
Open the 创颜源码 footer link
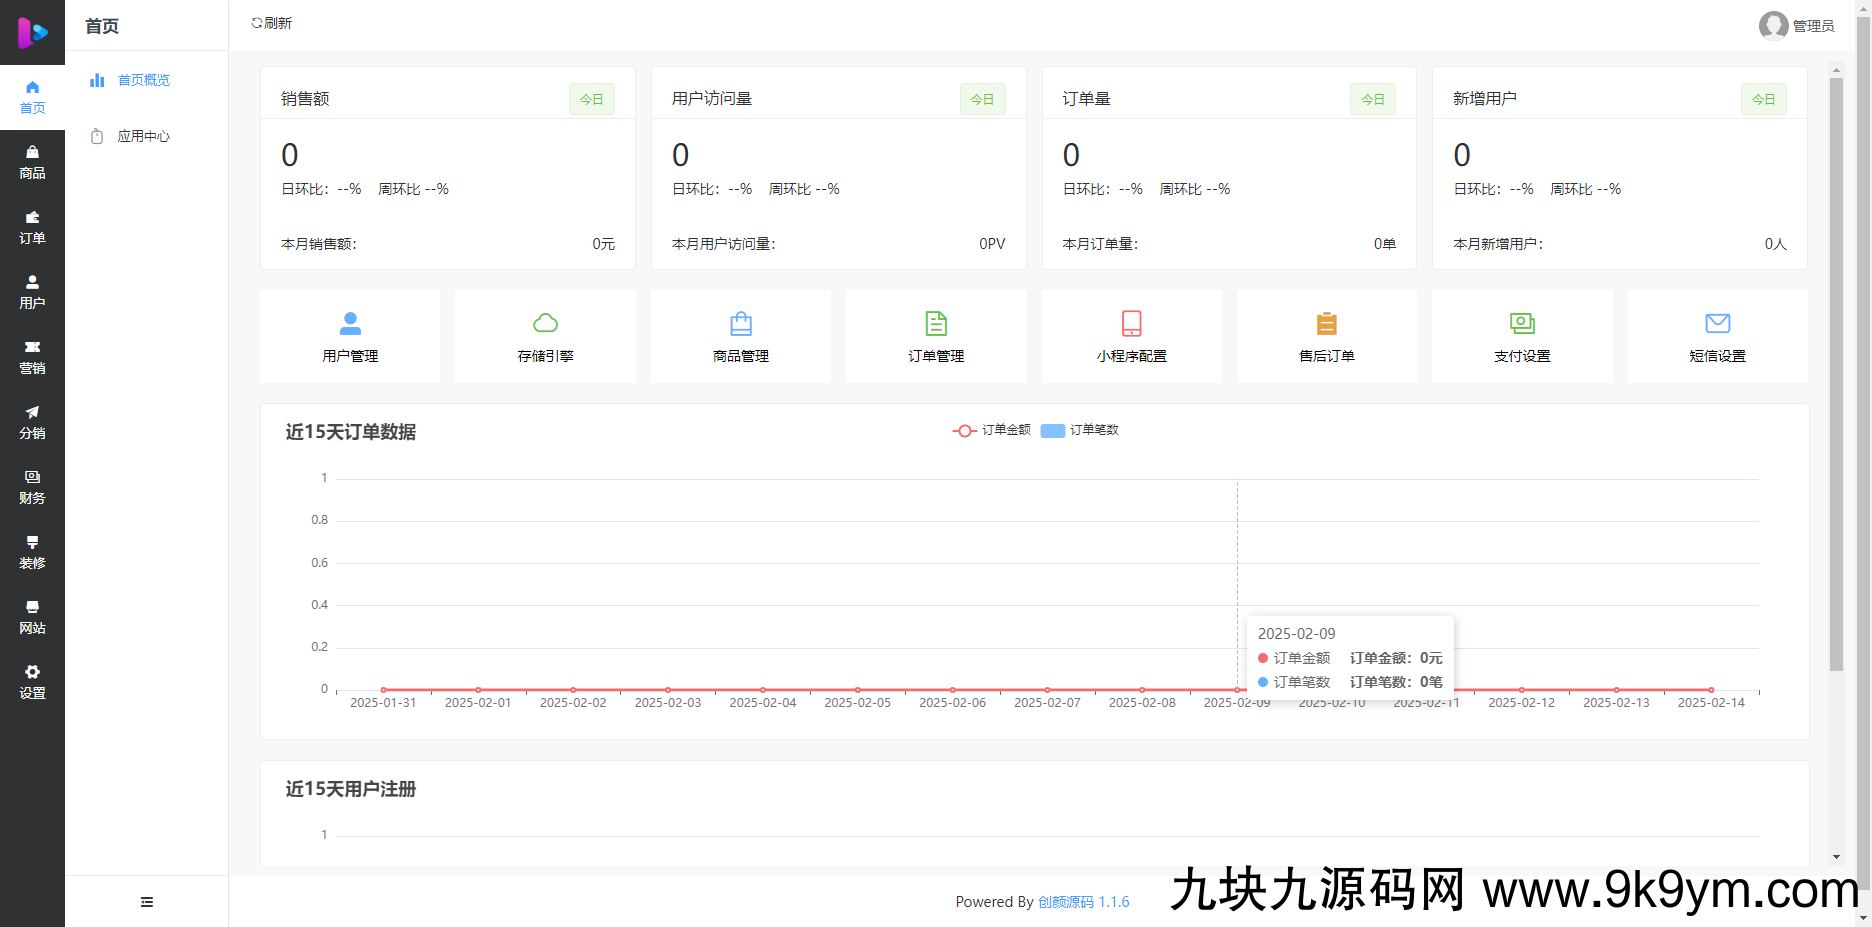(1063, 901)
